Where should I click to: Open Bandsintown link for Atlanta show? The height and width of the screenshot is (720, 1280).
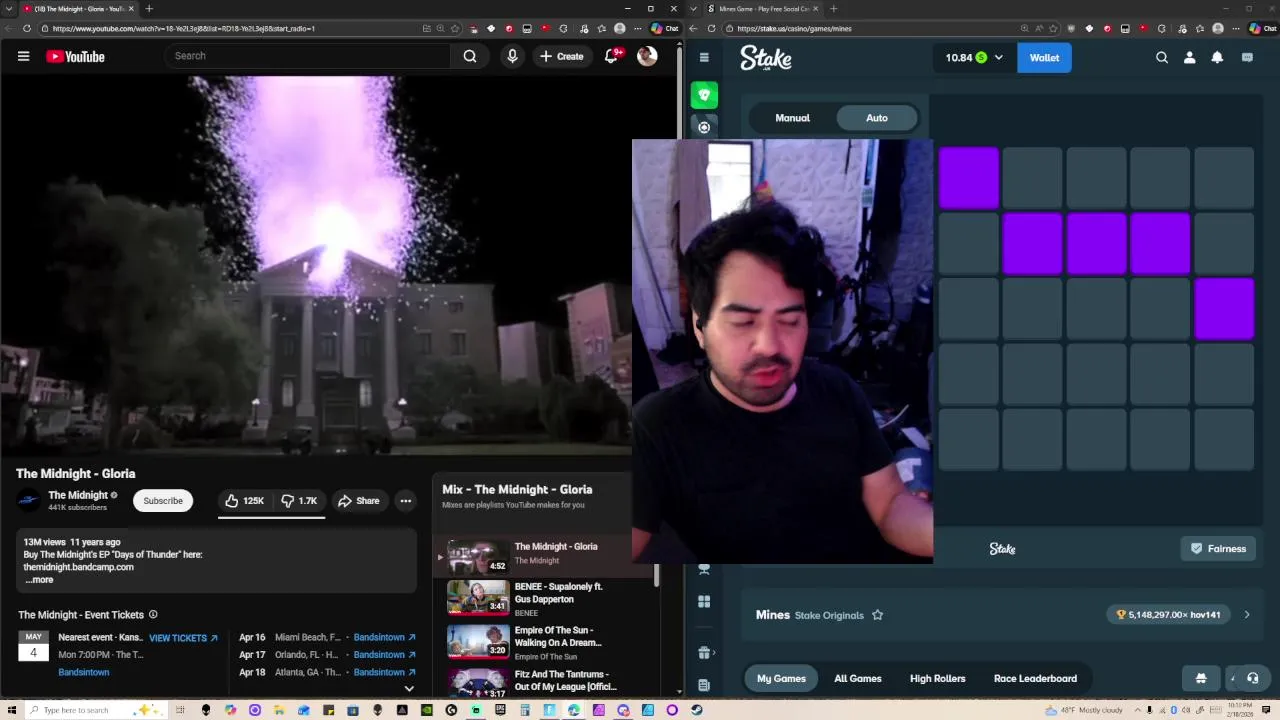tap(385, 672)
